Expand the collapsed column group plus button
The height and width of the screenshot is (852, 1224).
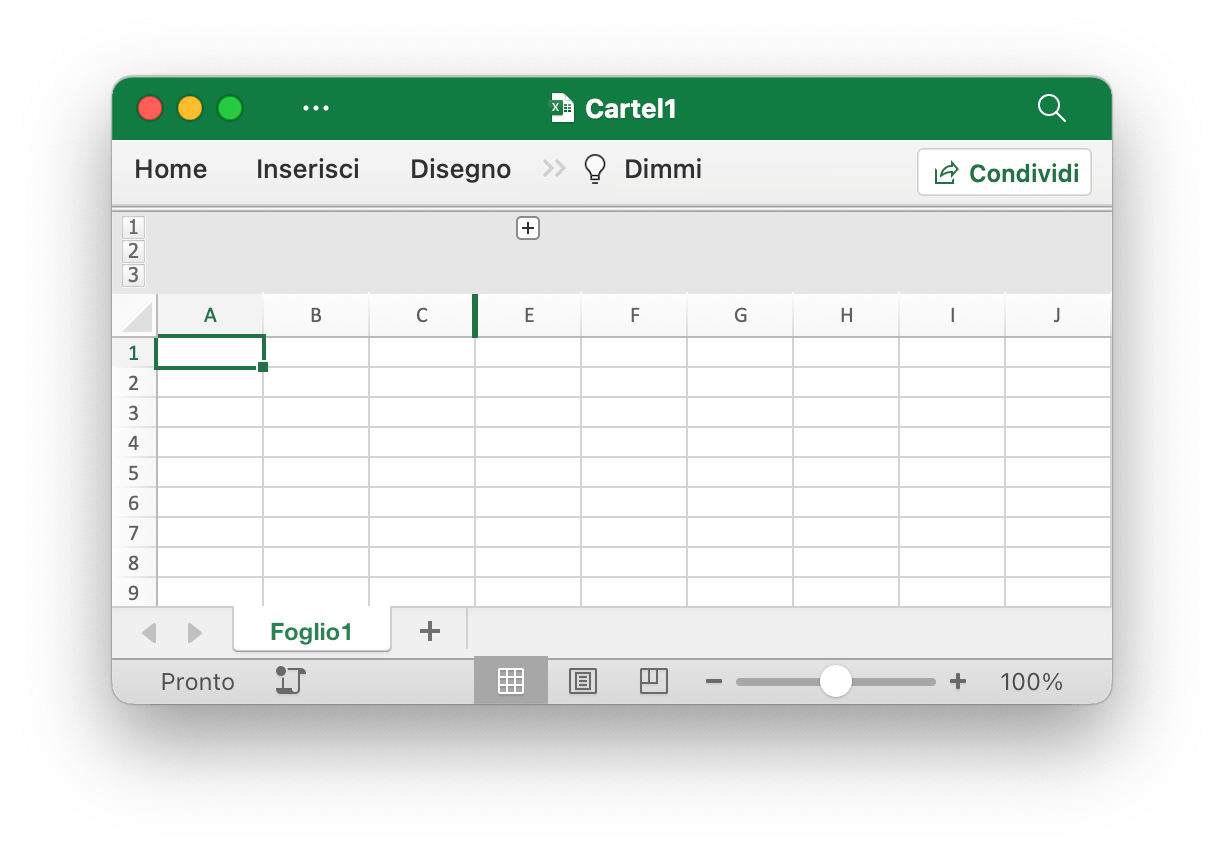pos(528,228)
